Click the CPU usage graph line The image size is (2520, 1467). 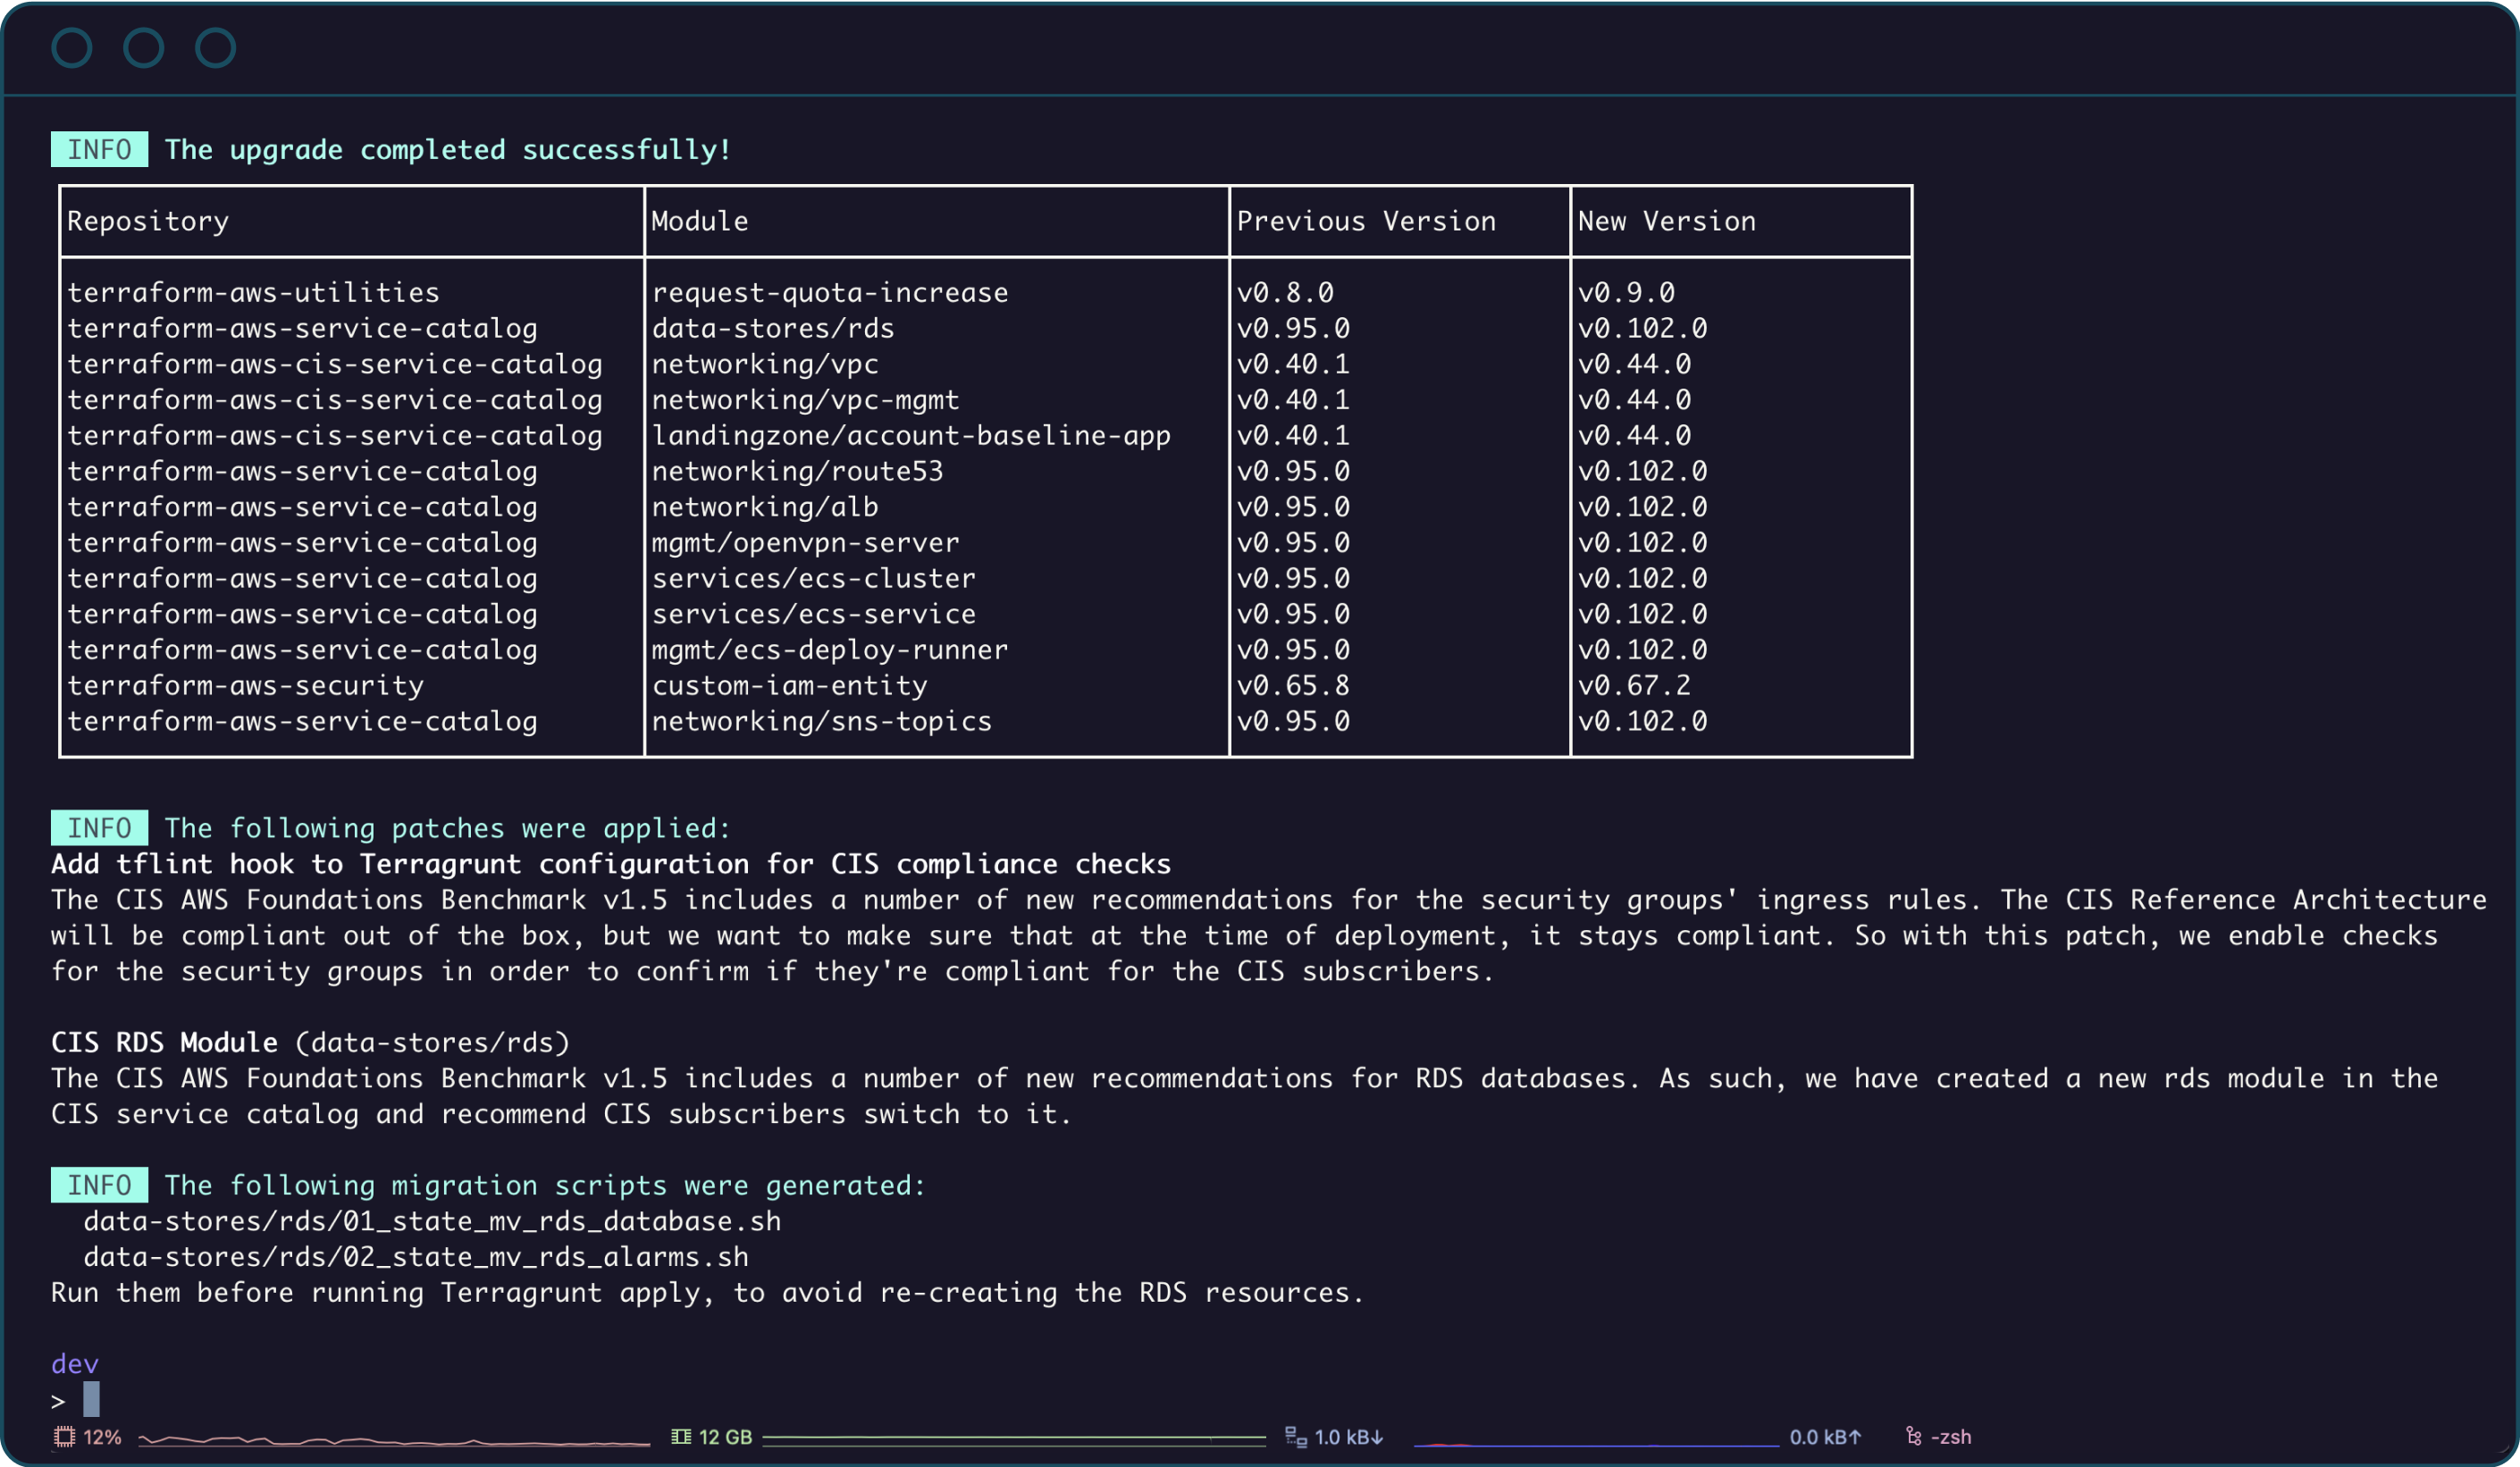point(394,1440)
